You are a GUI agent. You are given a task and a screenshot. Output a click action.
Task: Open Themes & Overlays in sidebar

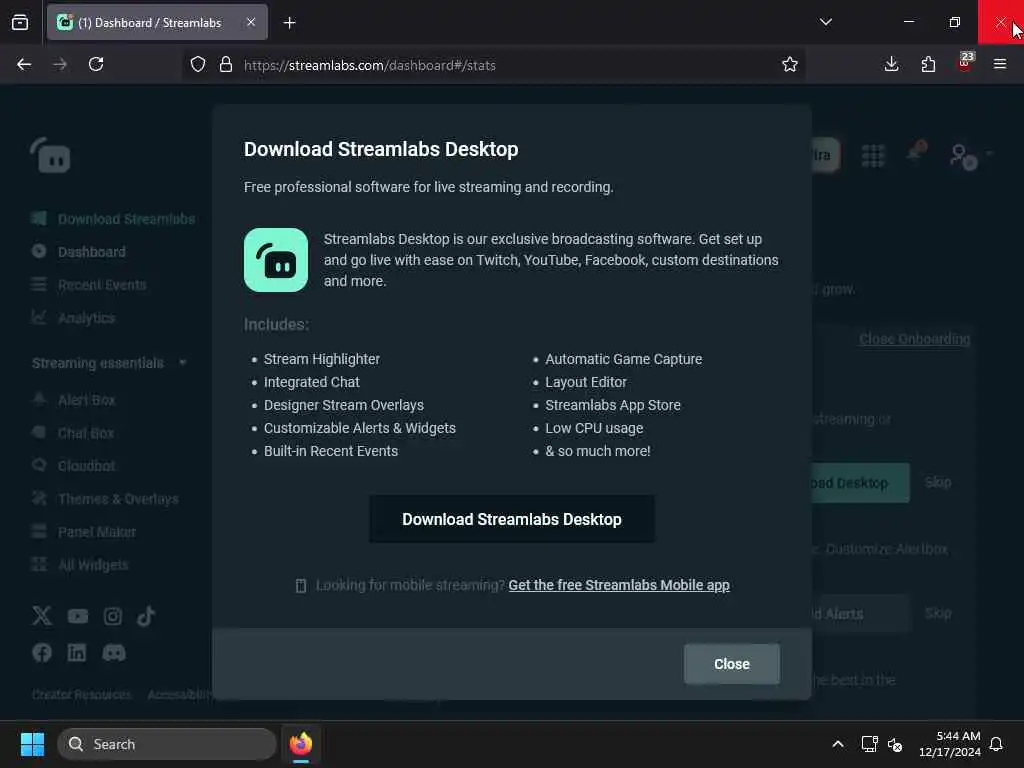point(104,499)
